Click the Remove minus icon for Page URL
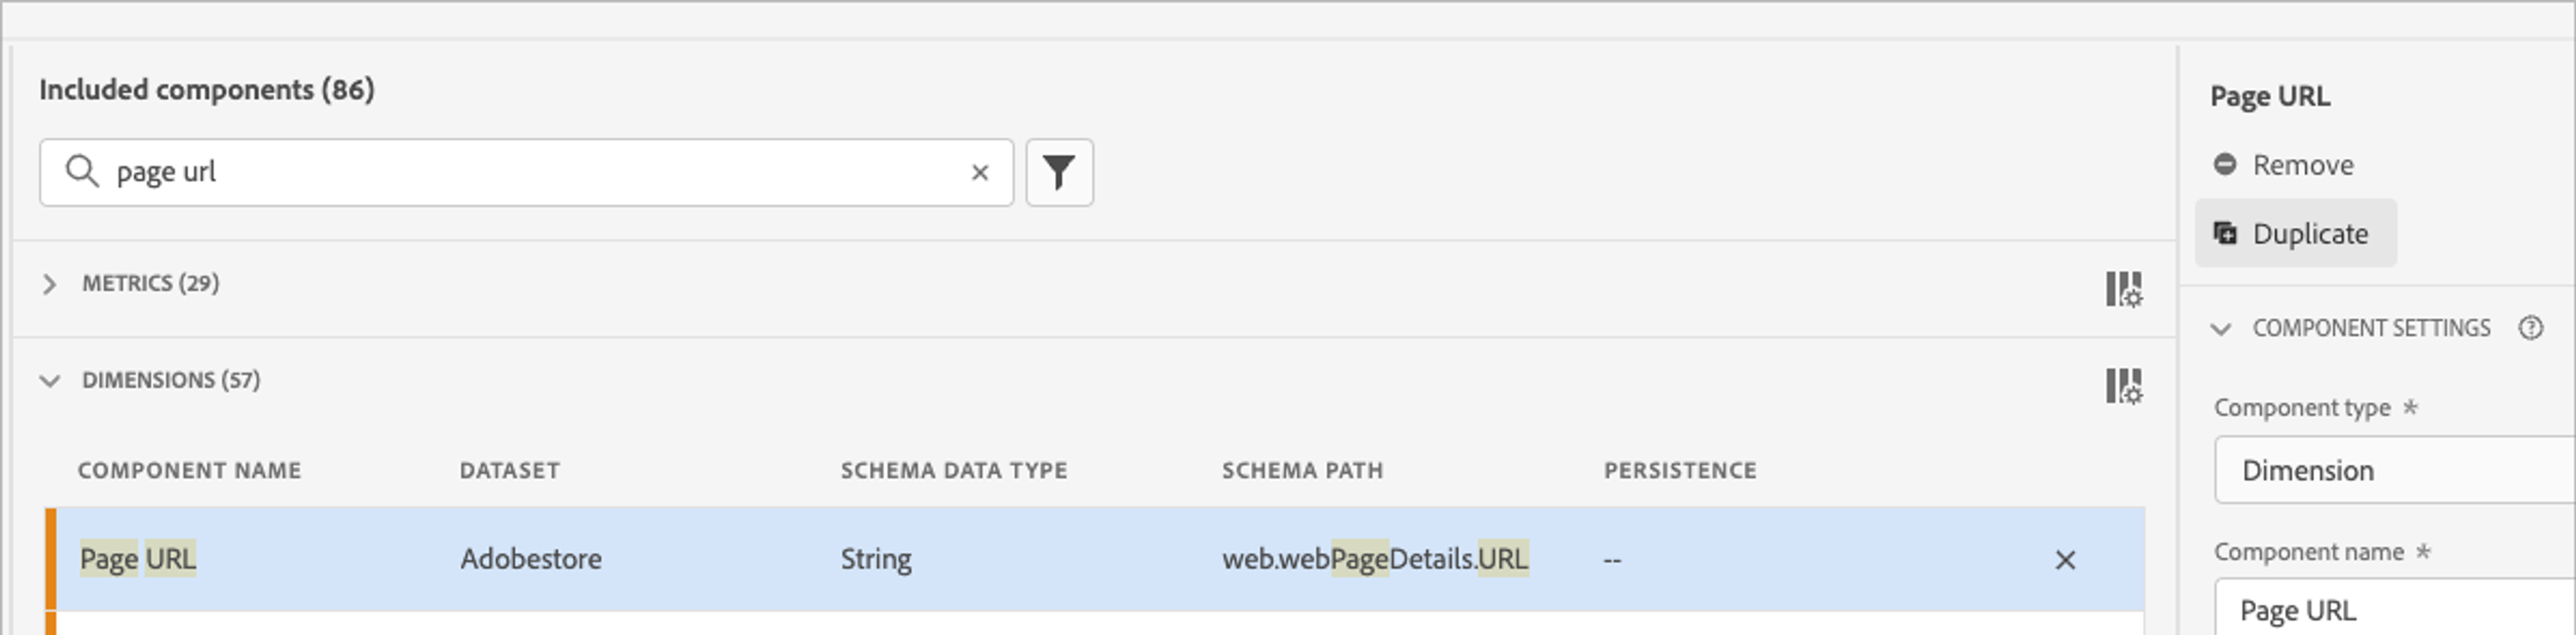 tap(2225, 165)
